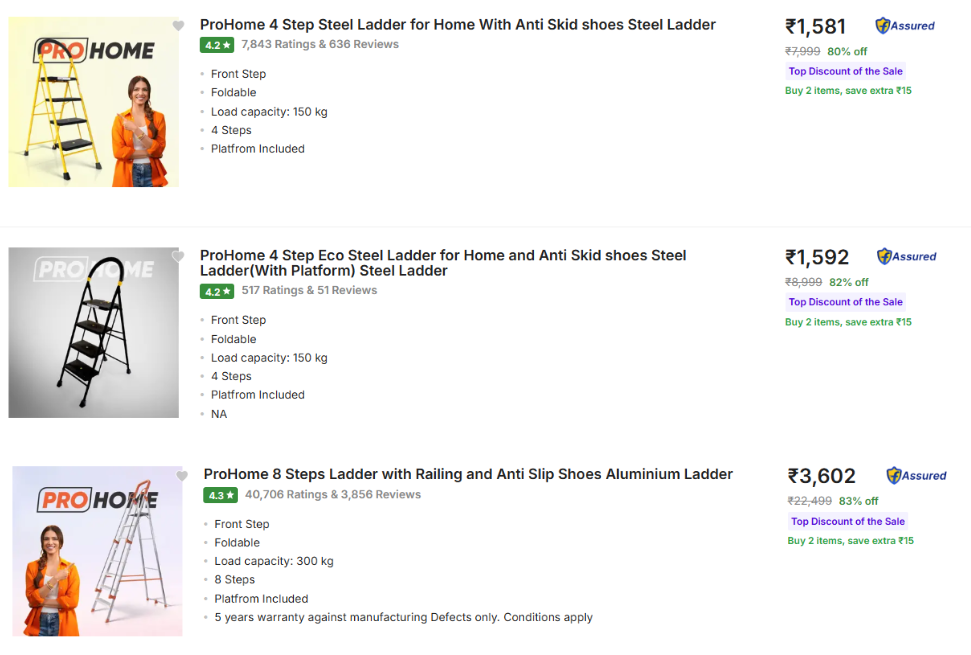Wishlist the yellow 4 Step Steel Ladder

pos(178,26)
